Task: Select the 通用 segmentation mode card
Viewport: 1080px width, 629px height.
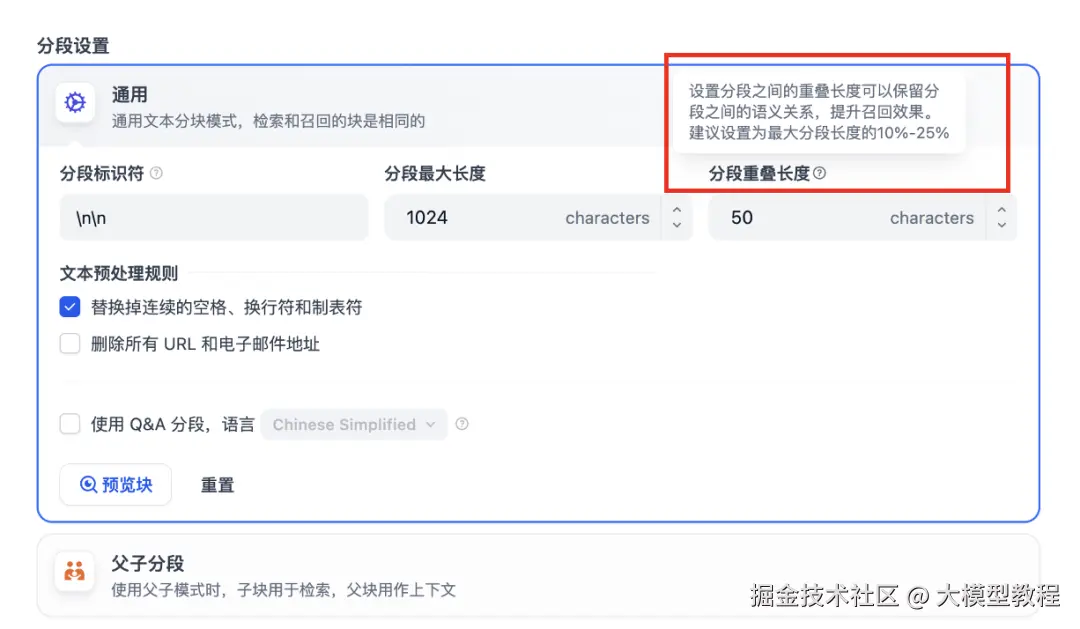Action: pyautogui.click(x=300, y=103)
